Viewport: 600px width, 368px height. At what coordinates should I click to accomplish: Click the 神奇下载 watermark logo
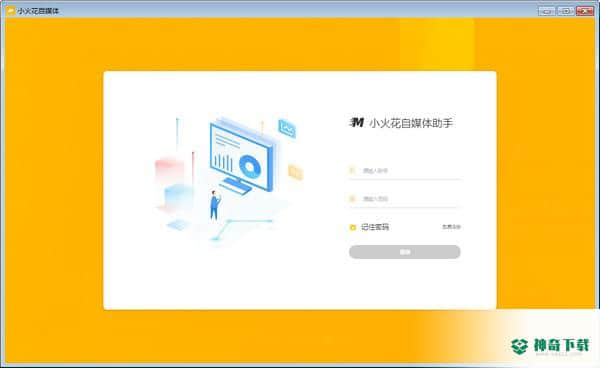click(550, 346)
